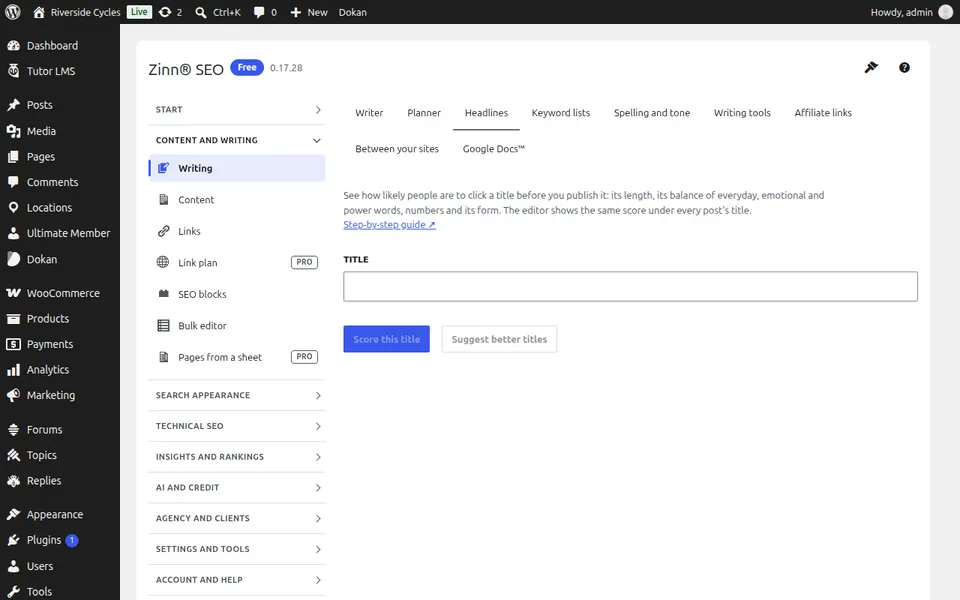The width and height of the screenshot is (960, 600).
Task: Expand the Agency and Clients section
Action: pos(237,518)
